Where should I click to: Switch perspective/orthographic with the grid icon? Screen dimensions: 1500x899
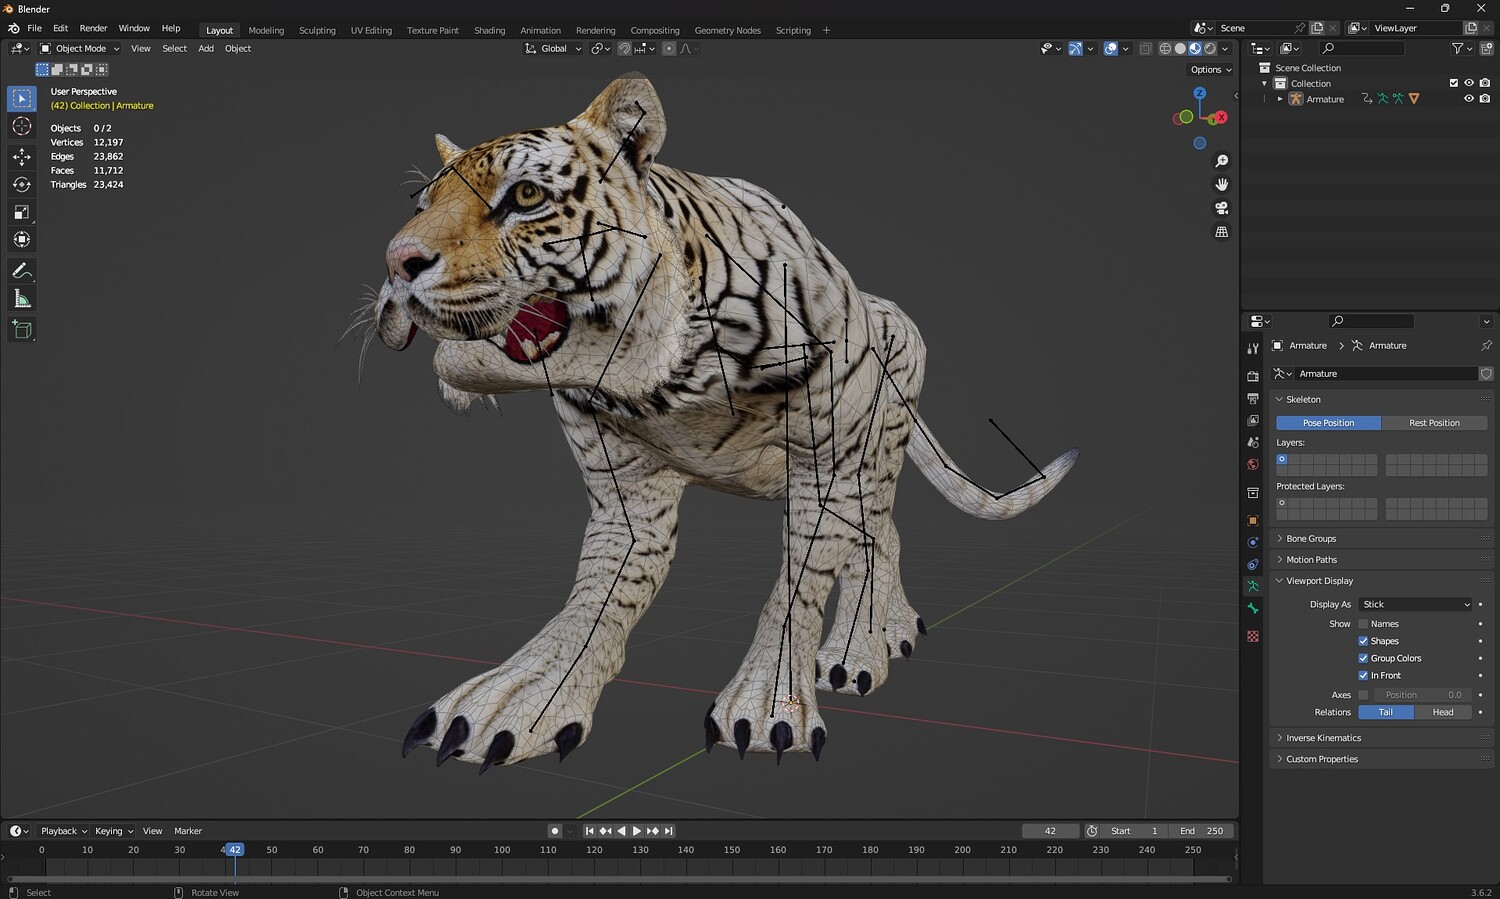pyautogui.click(x=1221, y=232)
